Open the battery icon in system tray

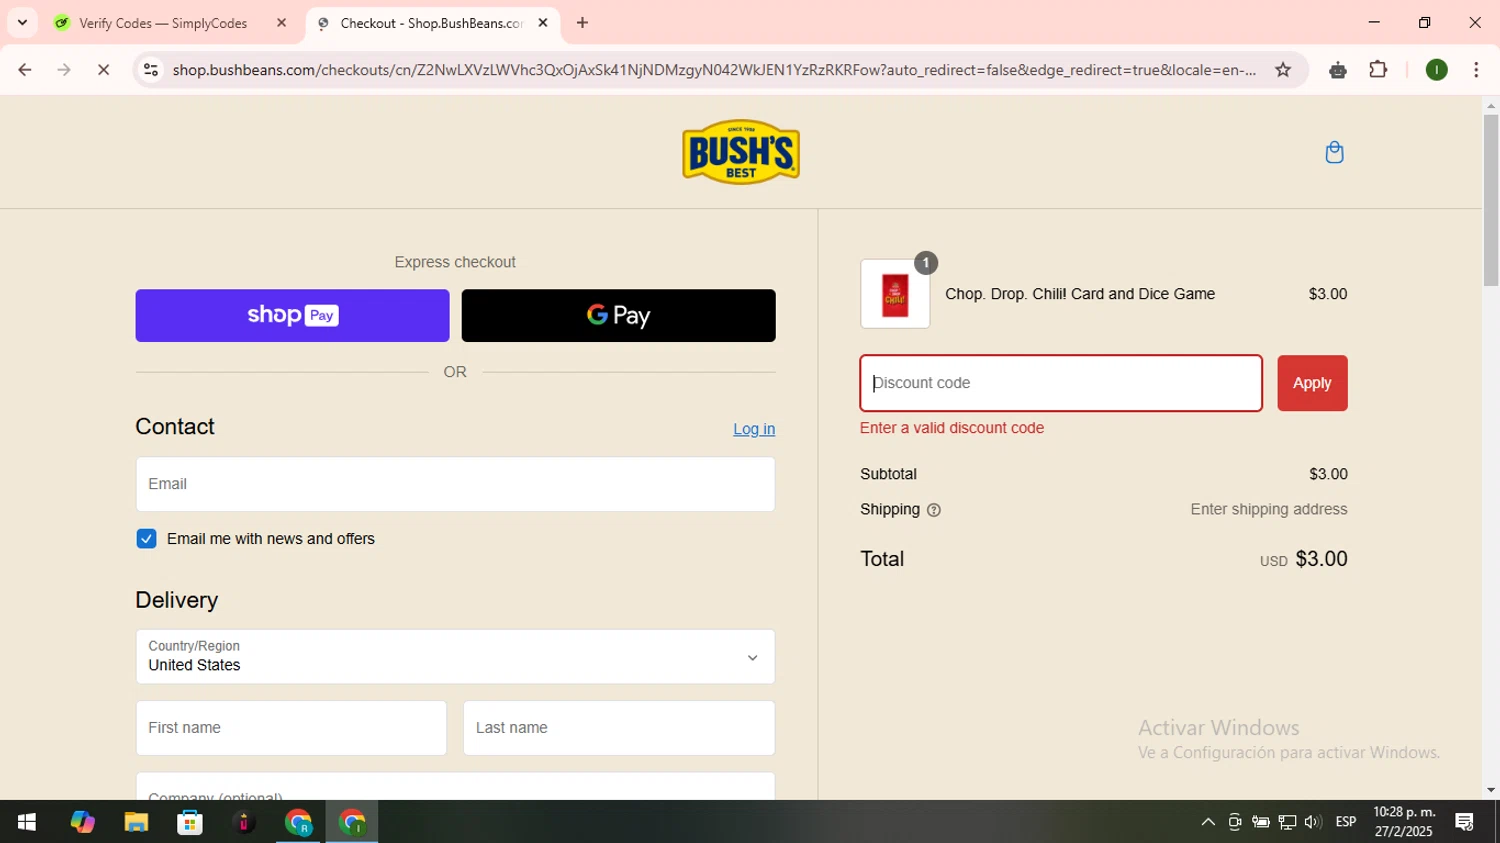point(1261,822)
